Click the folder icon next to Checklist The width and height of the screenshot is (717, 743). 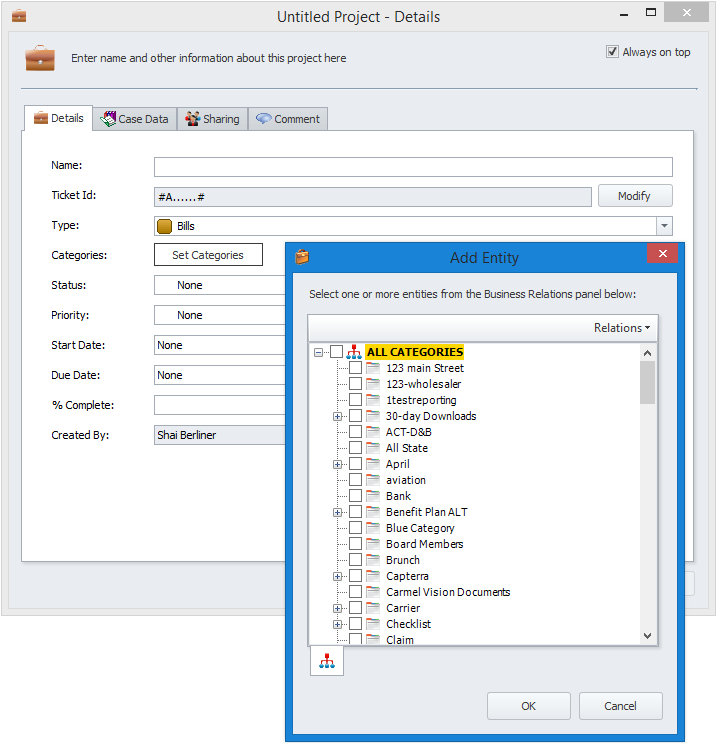coord(373,624)
